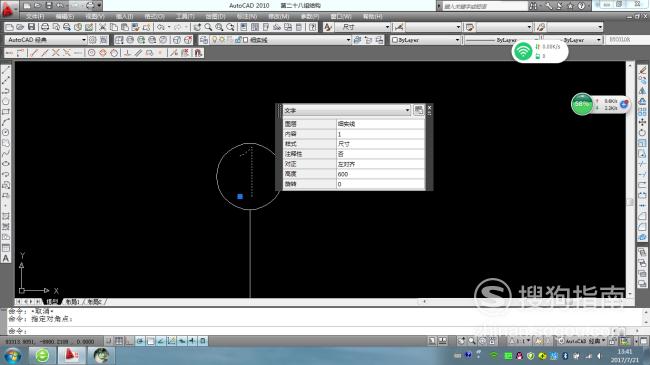Viewport: 650px width, 365px height.
Task: Open the 窗口(W) menu
Action: (341, 16)
